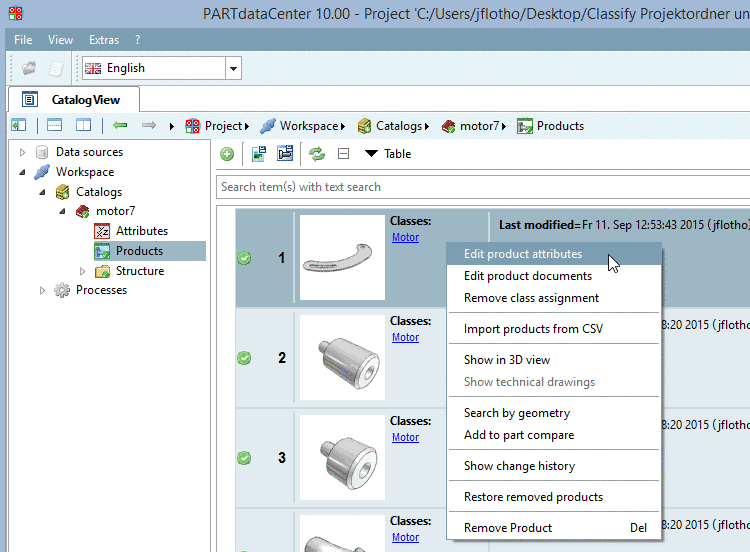Click the collapse minus box icon in toolbar
This screenshot has height=552, width=750.
[x=343, y=154]
